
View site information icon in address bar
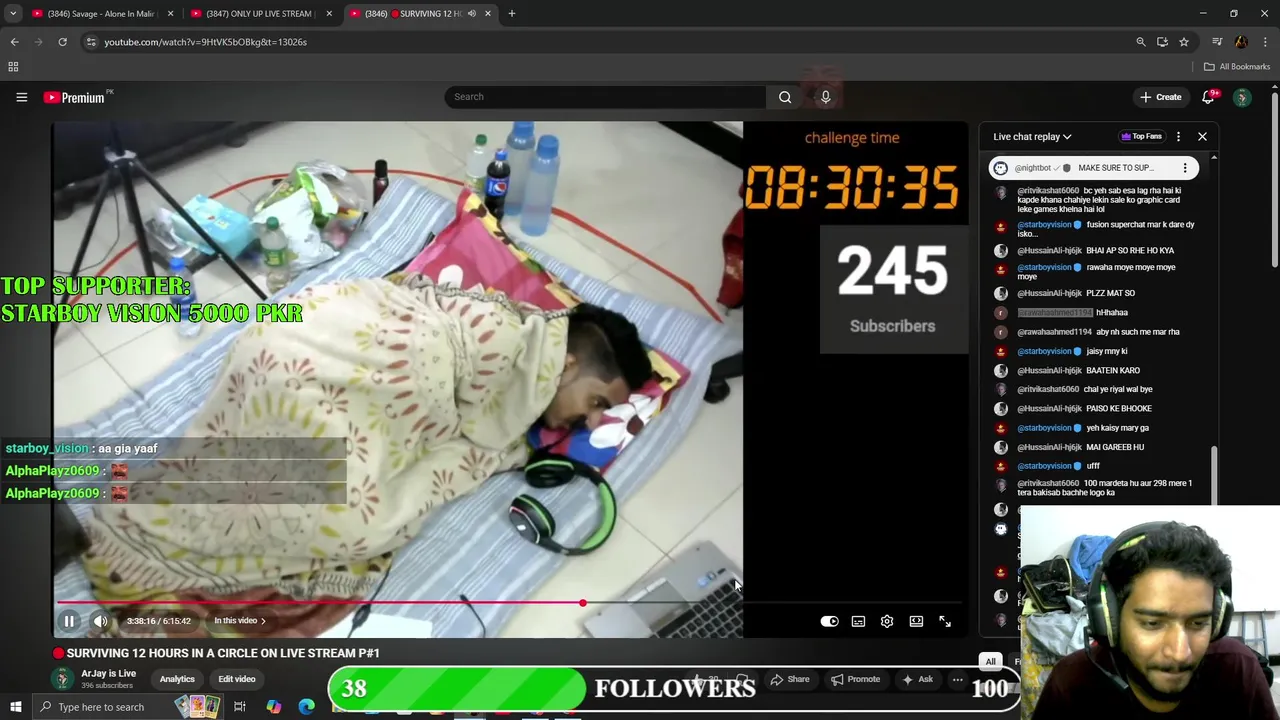[x=91, y=42]
